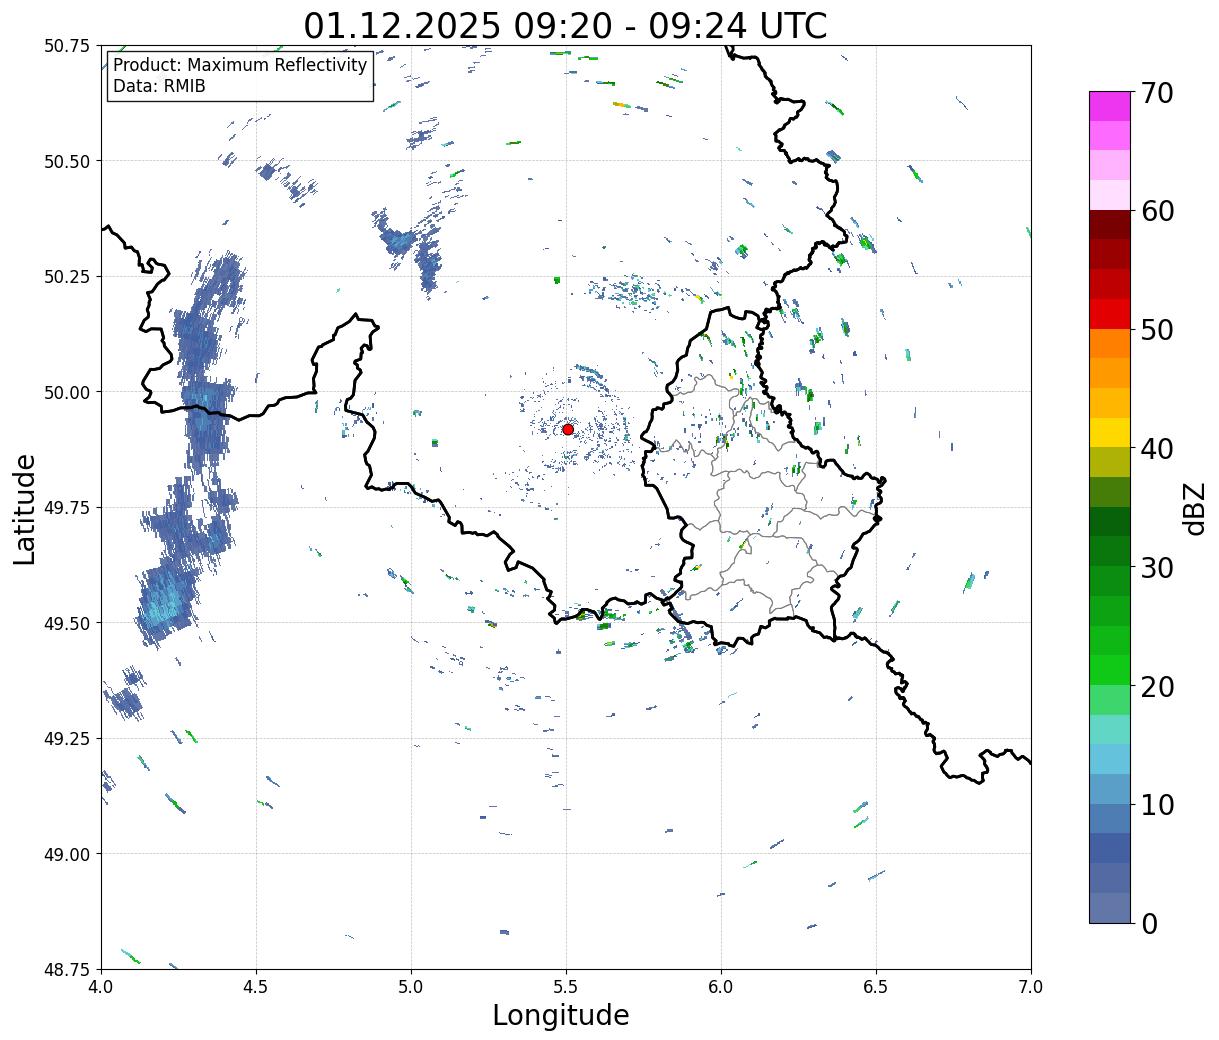
Task: Click the longitude tick label 5.5
Action: point(566,986)
